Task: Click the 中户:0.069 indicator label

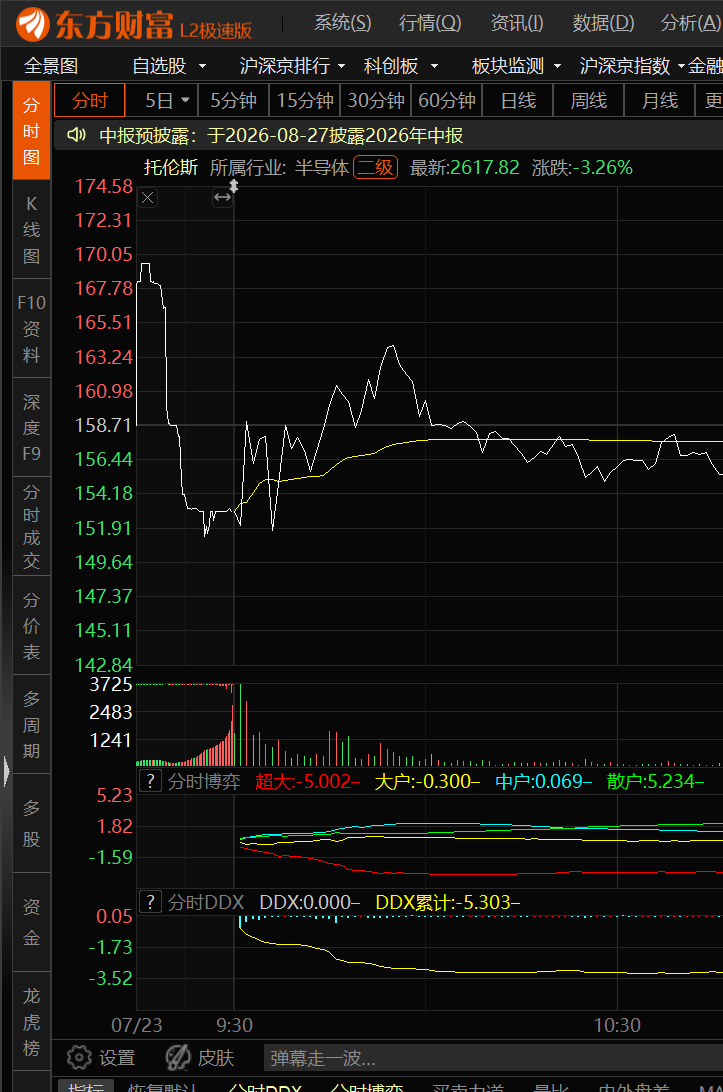Action: coord(543,781)
